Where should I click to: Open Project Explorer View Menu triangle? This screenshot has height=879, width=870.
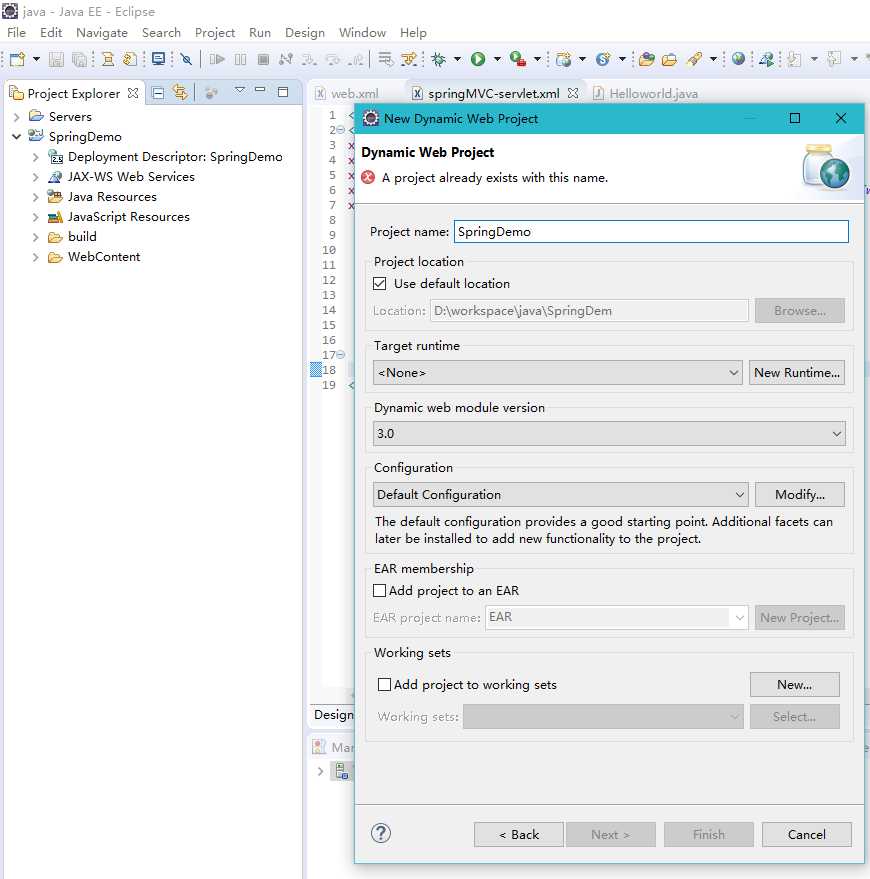click(239, 90)
